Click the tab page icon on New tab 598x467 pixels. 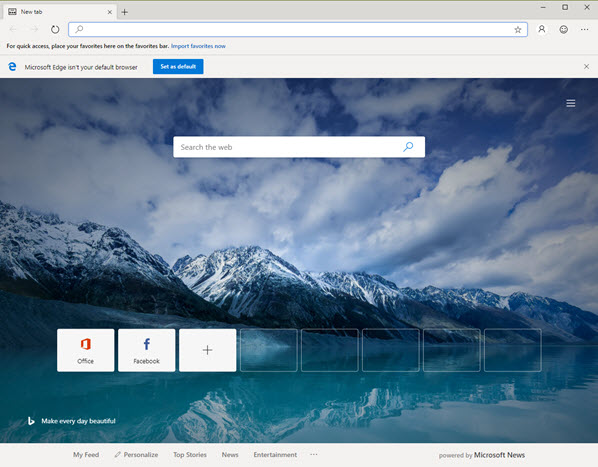pos(12,12)
